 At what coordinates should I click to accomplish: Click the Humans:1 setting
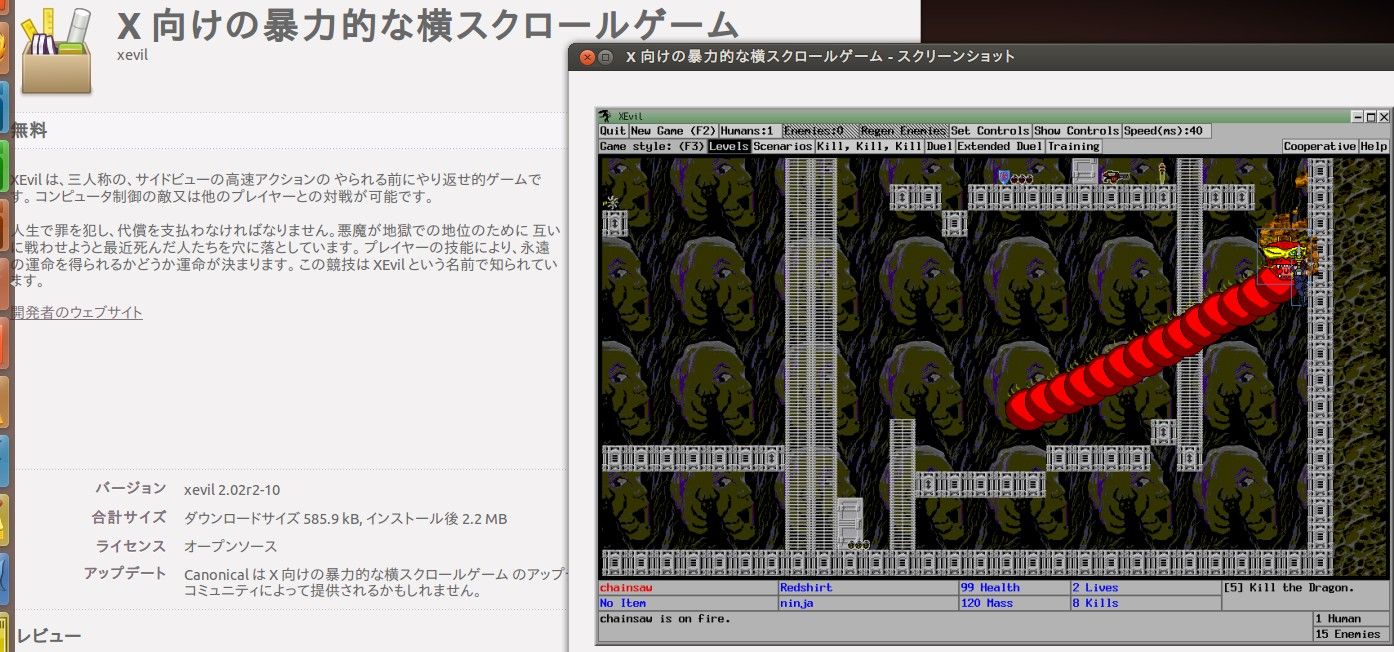coord(750,131)
